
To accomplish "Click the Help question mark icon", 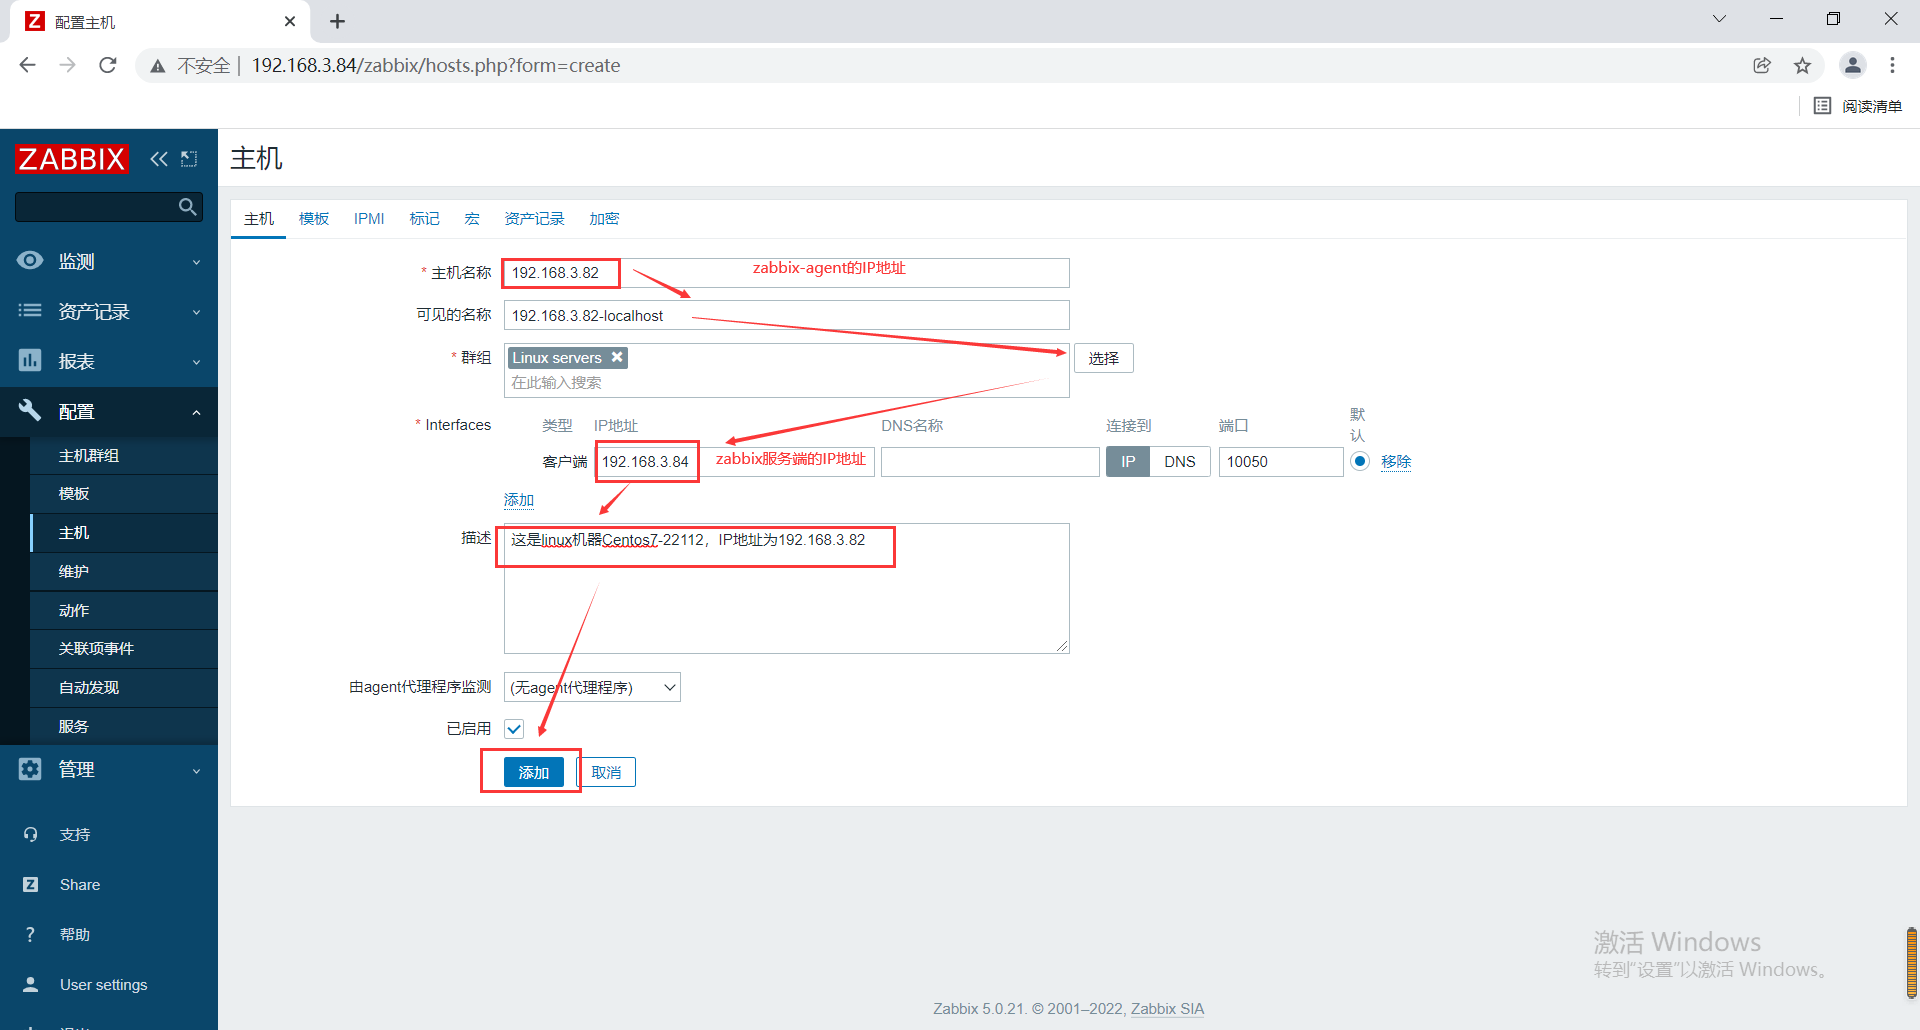I will pyautogui.click(x=31, y=934).
